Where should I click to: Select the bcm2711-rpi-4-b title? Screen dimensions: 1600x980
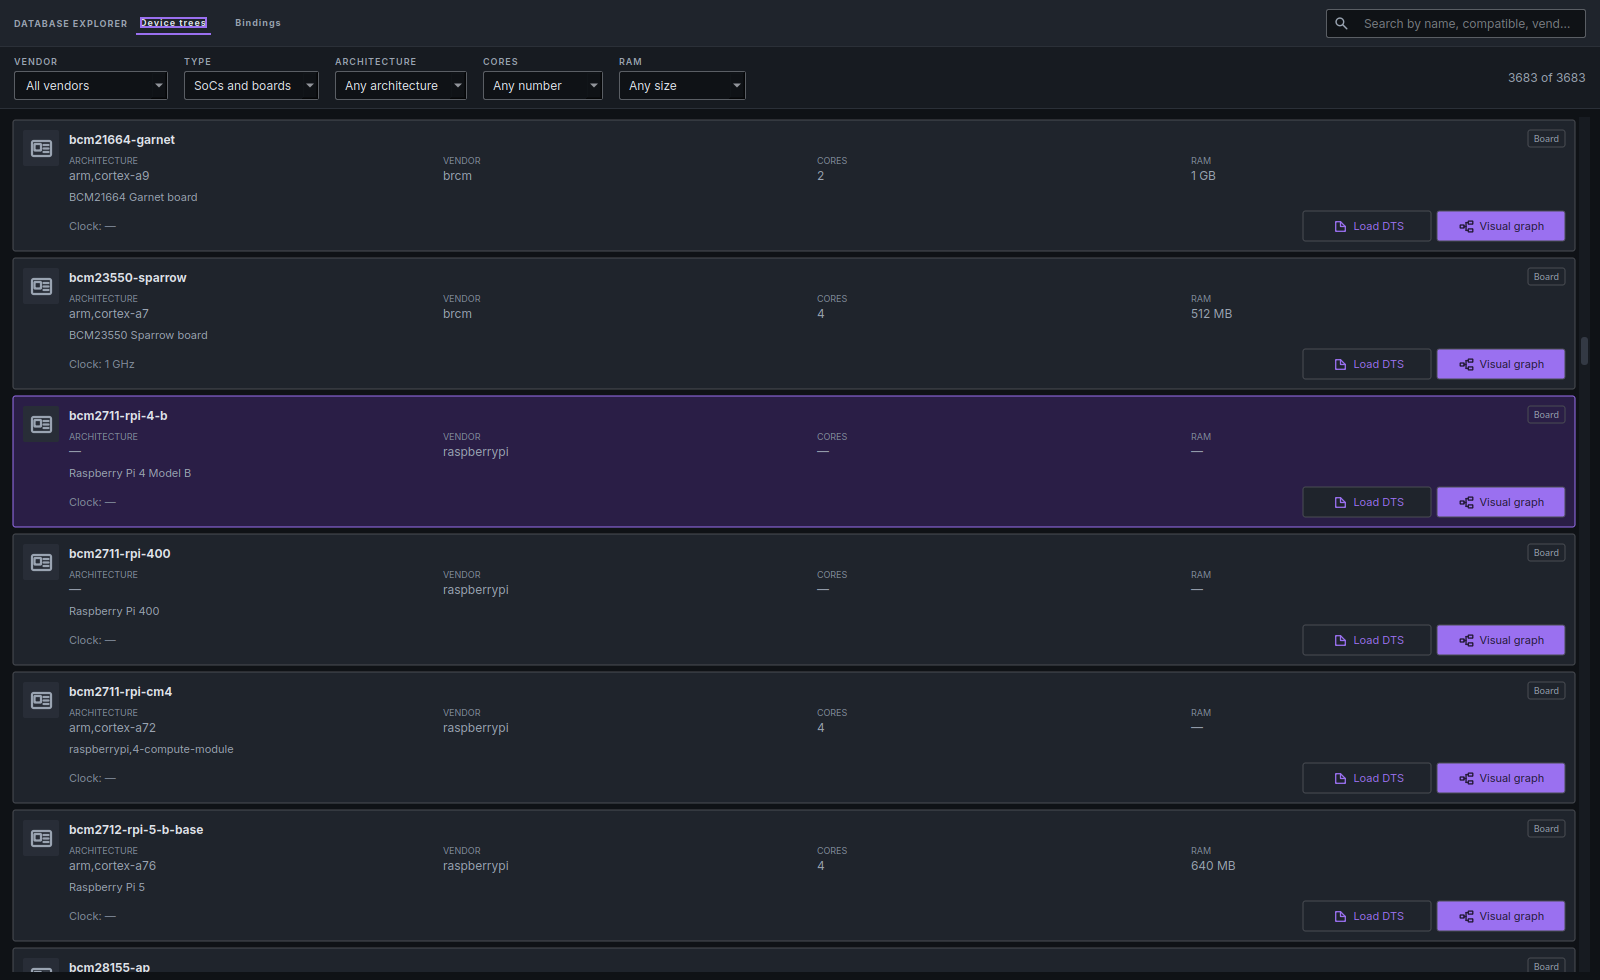118,416
